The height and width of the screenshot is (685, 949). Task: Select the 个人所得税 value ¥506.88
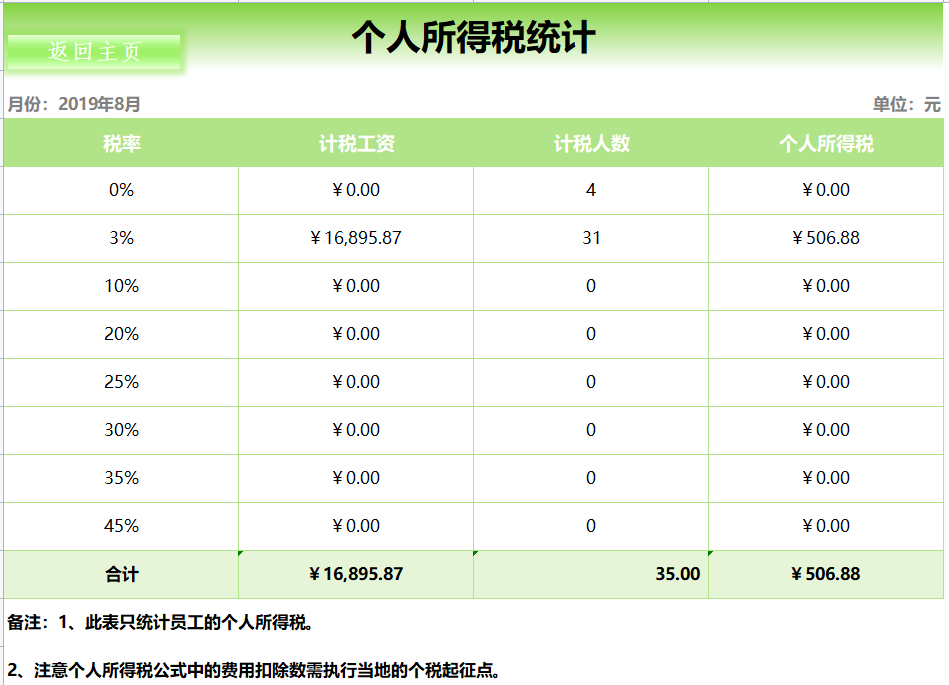coord(826,238)
